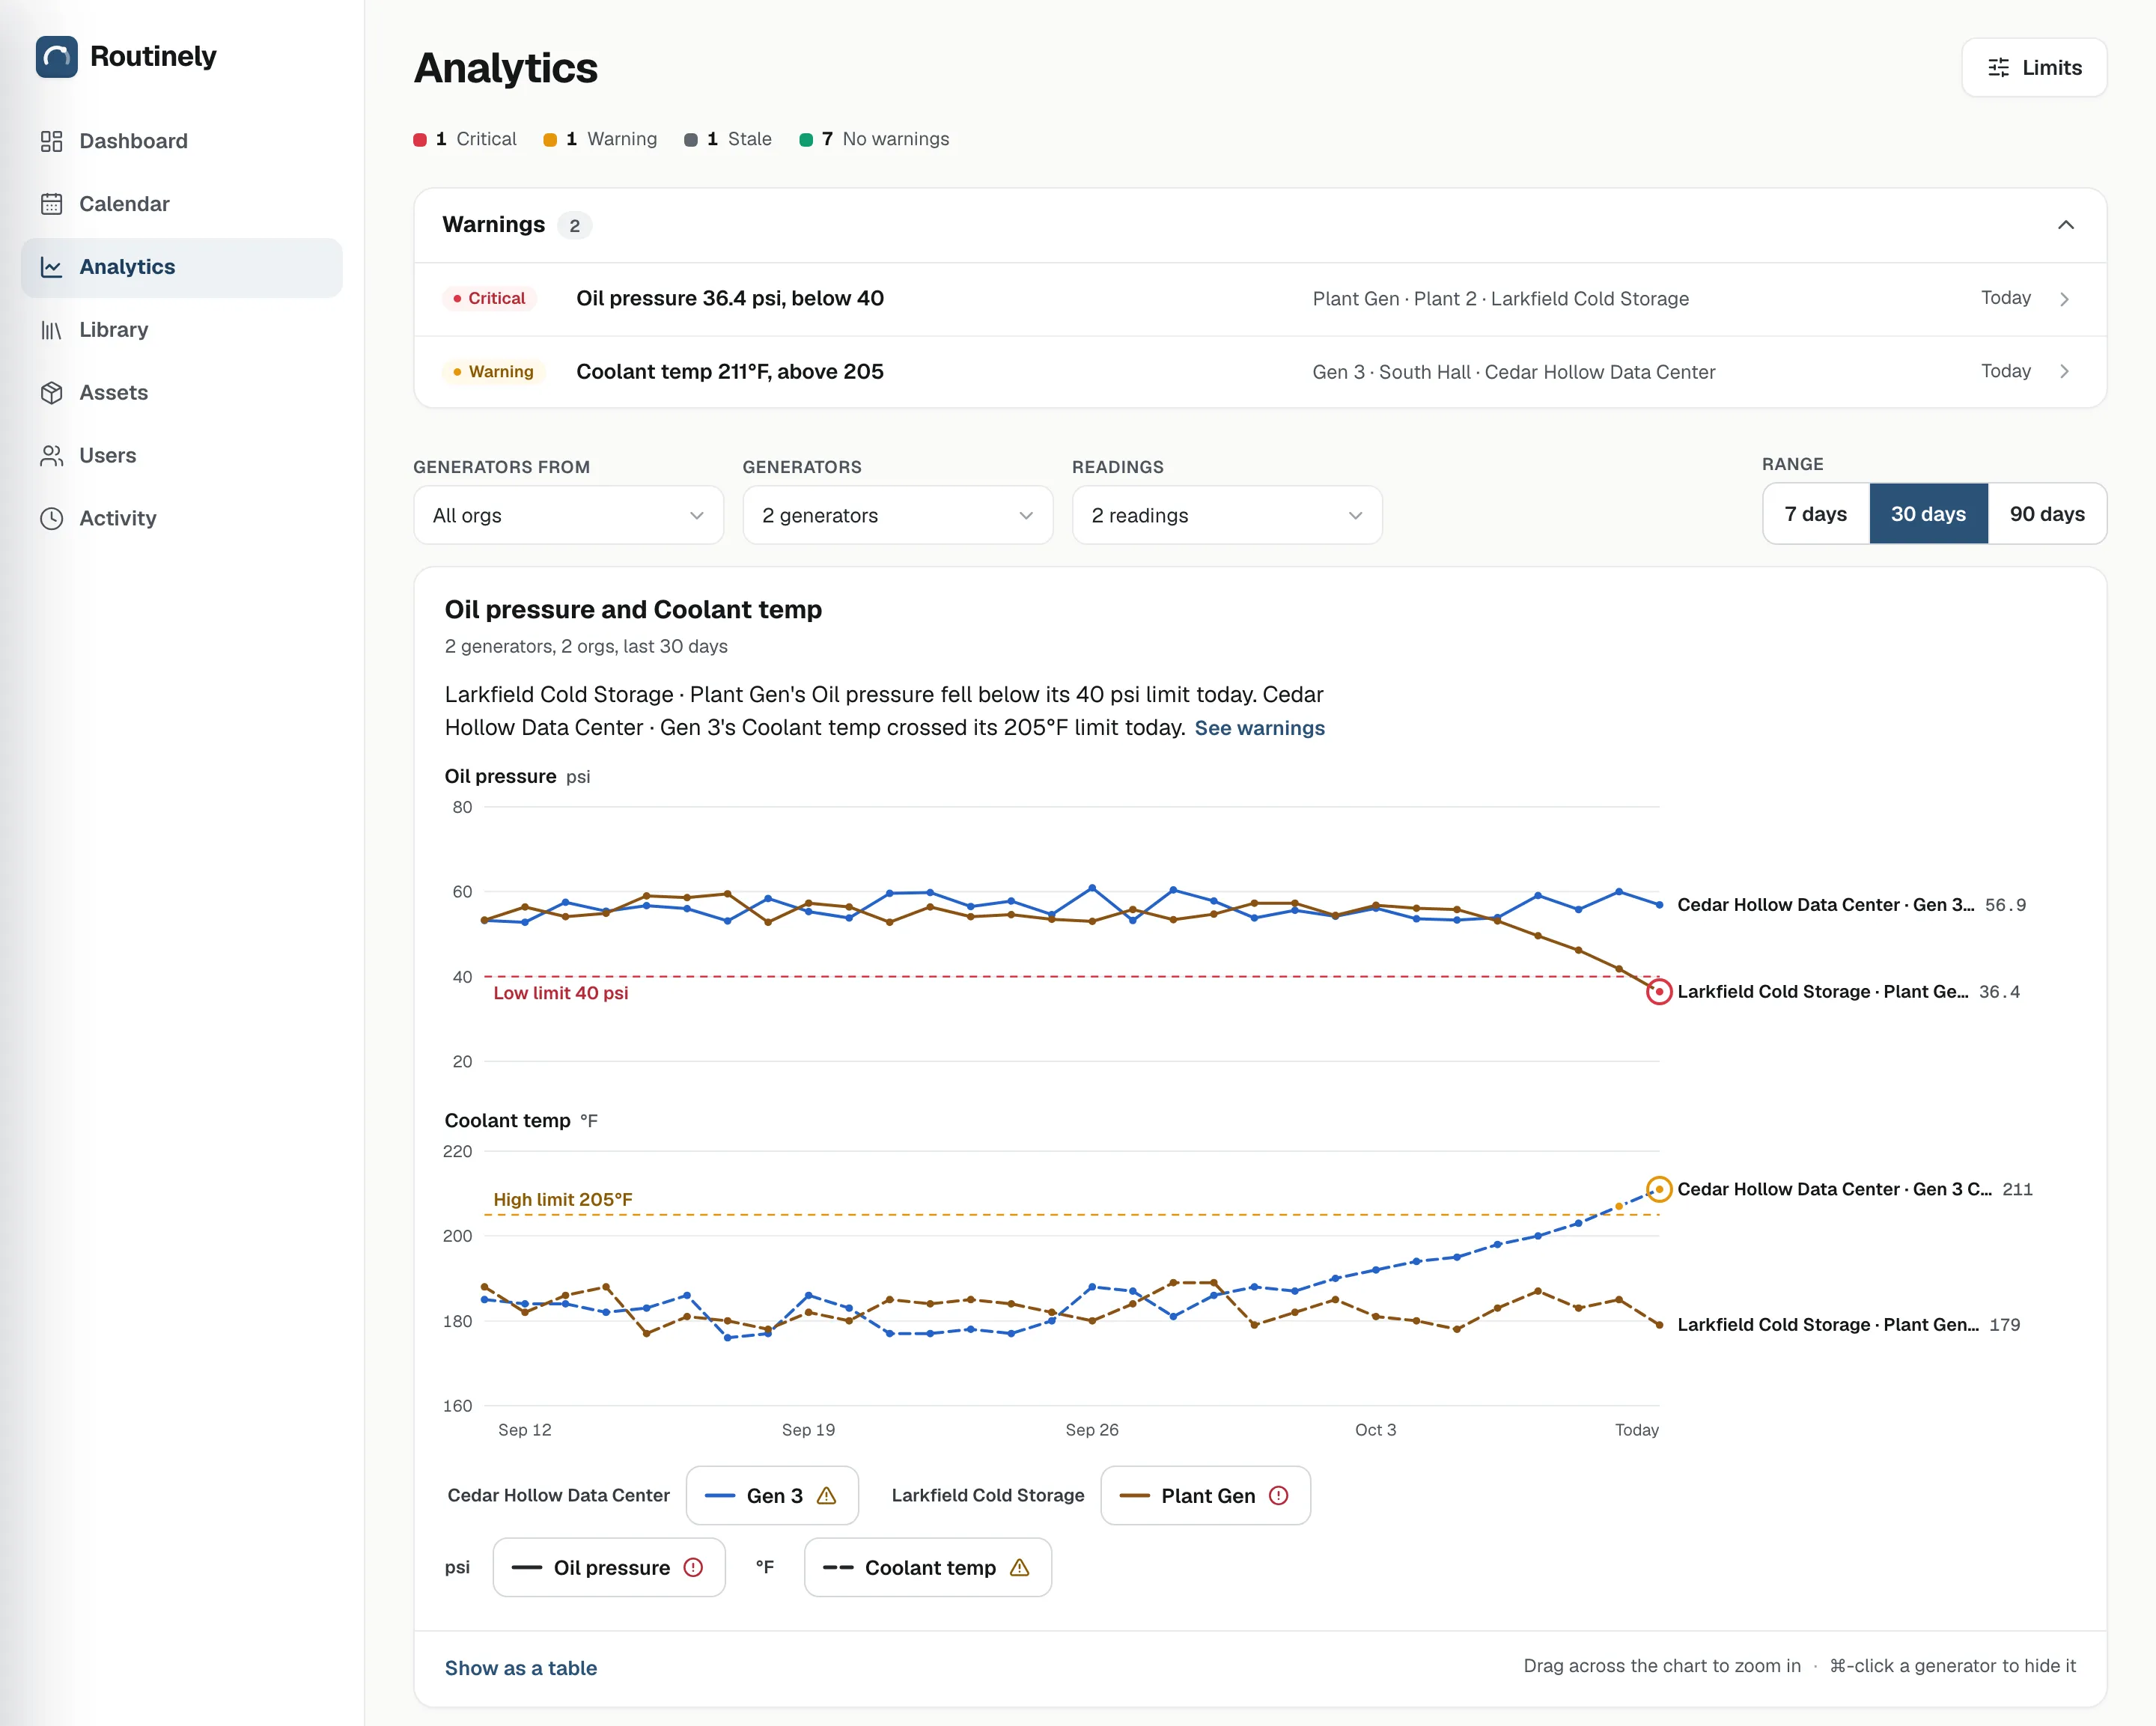Viewport: 2156px width, 1726px height.
Task: Click the 7 No warnings status count
Action: click(x=875, y=139)
